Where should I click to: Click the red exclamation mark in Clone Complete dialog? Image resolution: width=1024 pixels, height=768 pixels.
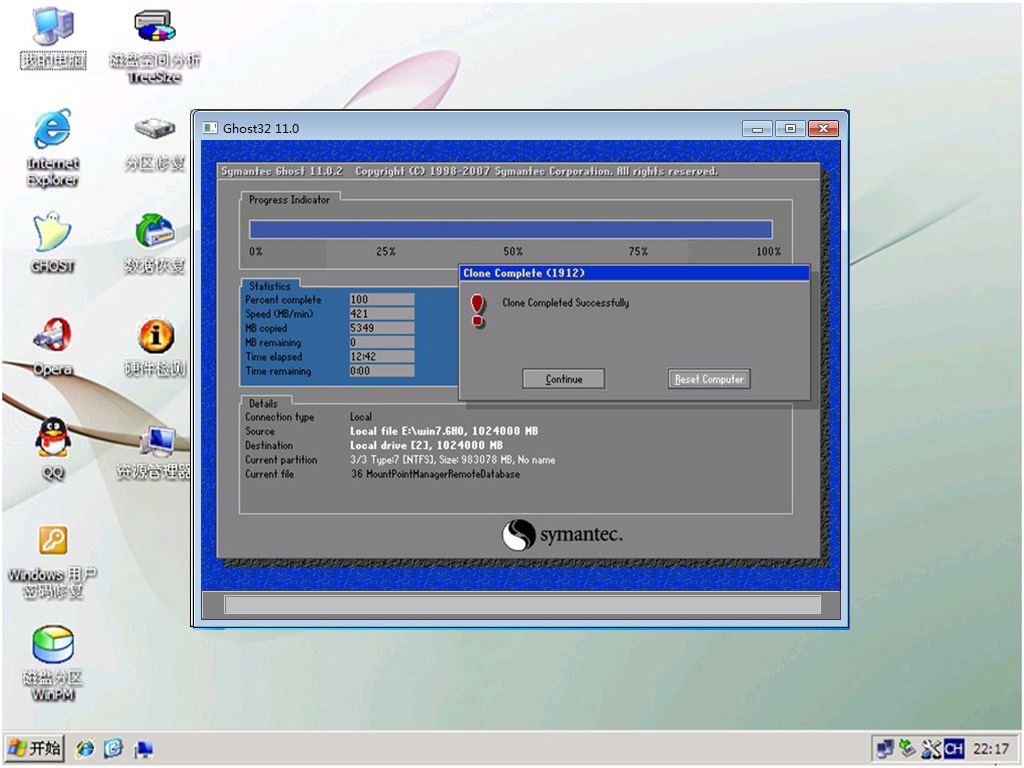point(478,310)
